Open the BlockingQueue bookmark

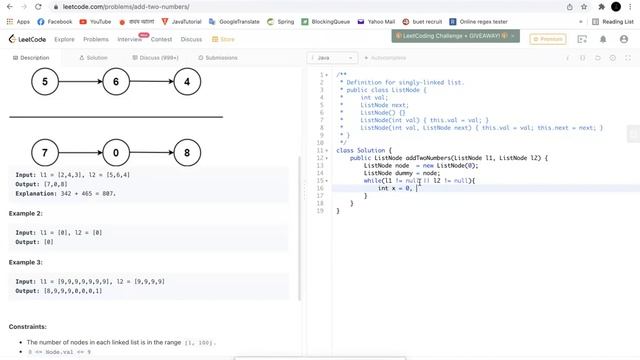click(326, 22)
